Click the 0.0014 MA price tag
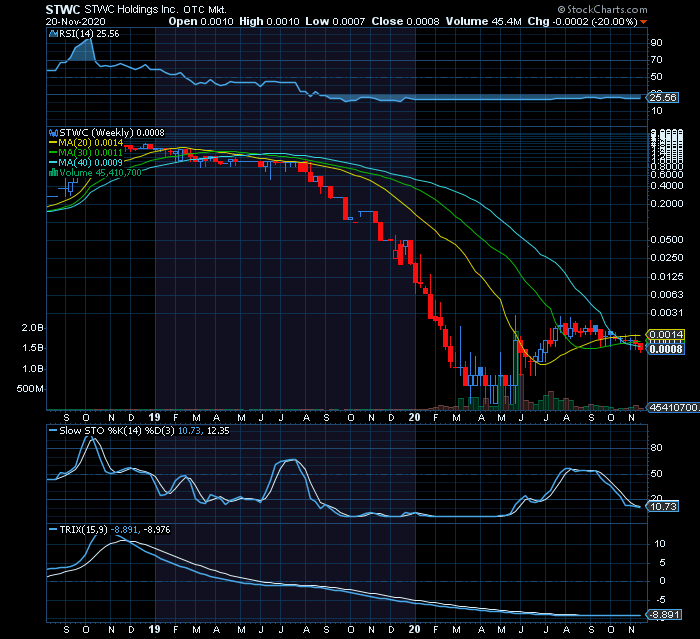 [x=666, y=334]
